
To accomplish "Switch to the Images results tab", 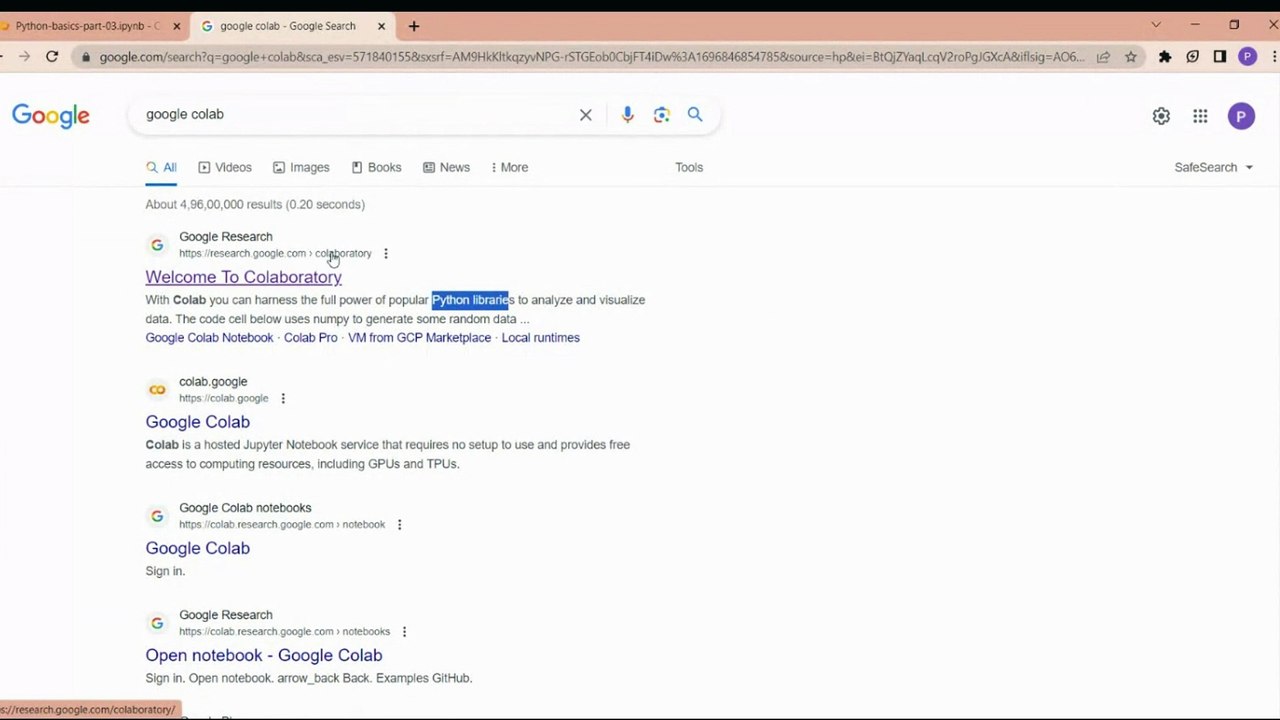I will 301,167.
